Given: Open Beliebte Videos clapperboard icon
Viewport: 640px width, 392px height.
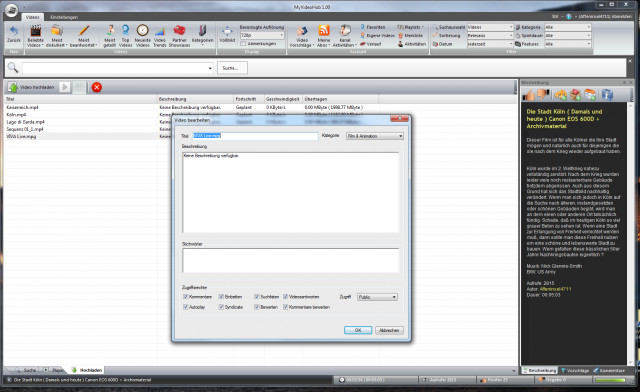Looking at the screenshot, I should [x=36, y=36].
